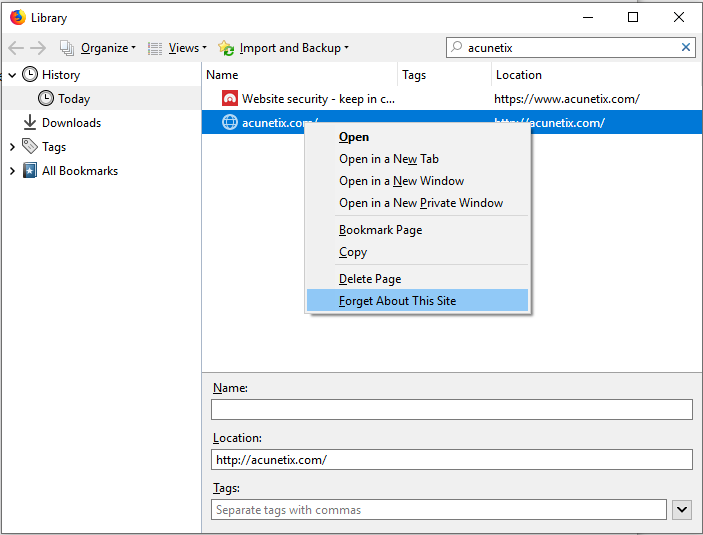Maximize the Library window
Screen dimensions: 703x535
pyautogui.click(x=633, y=17)
